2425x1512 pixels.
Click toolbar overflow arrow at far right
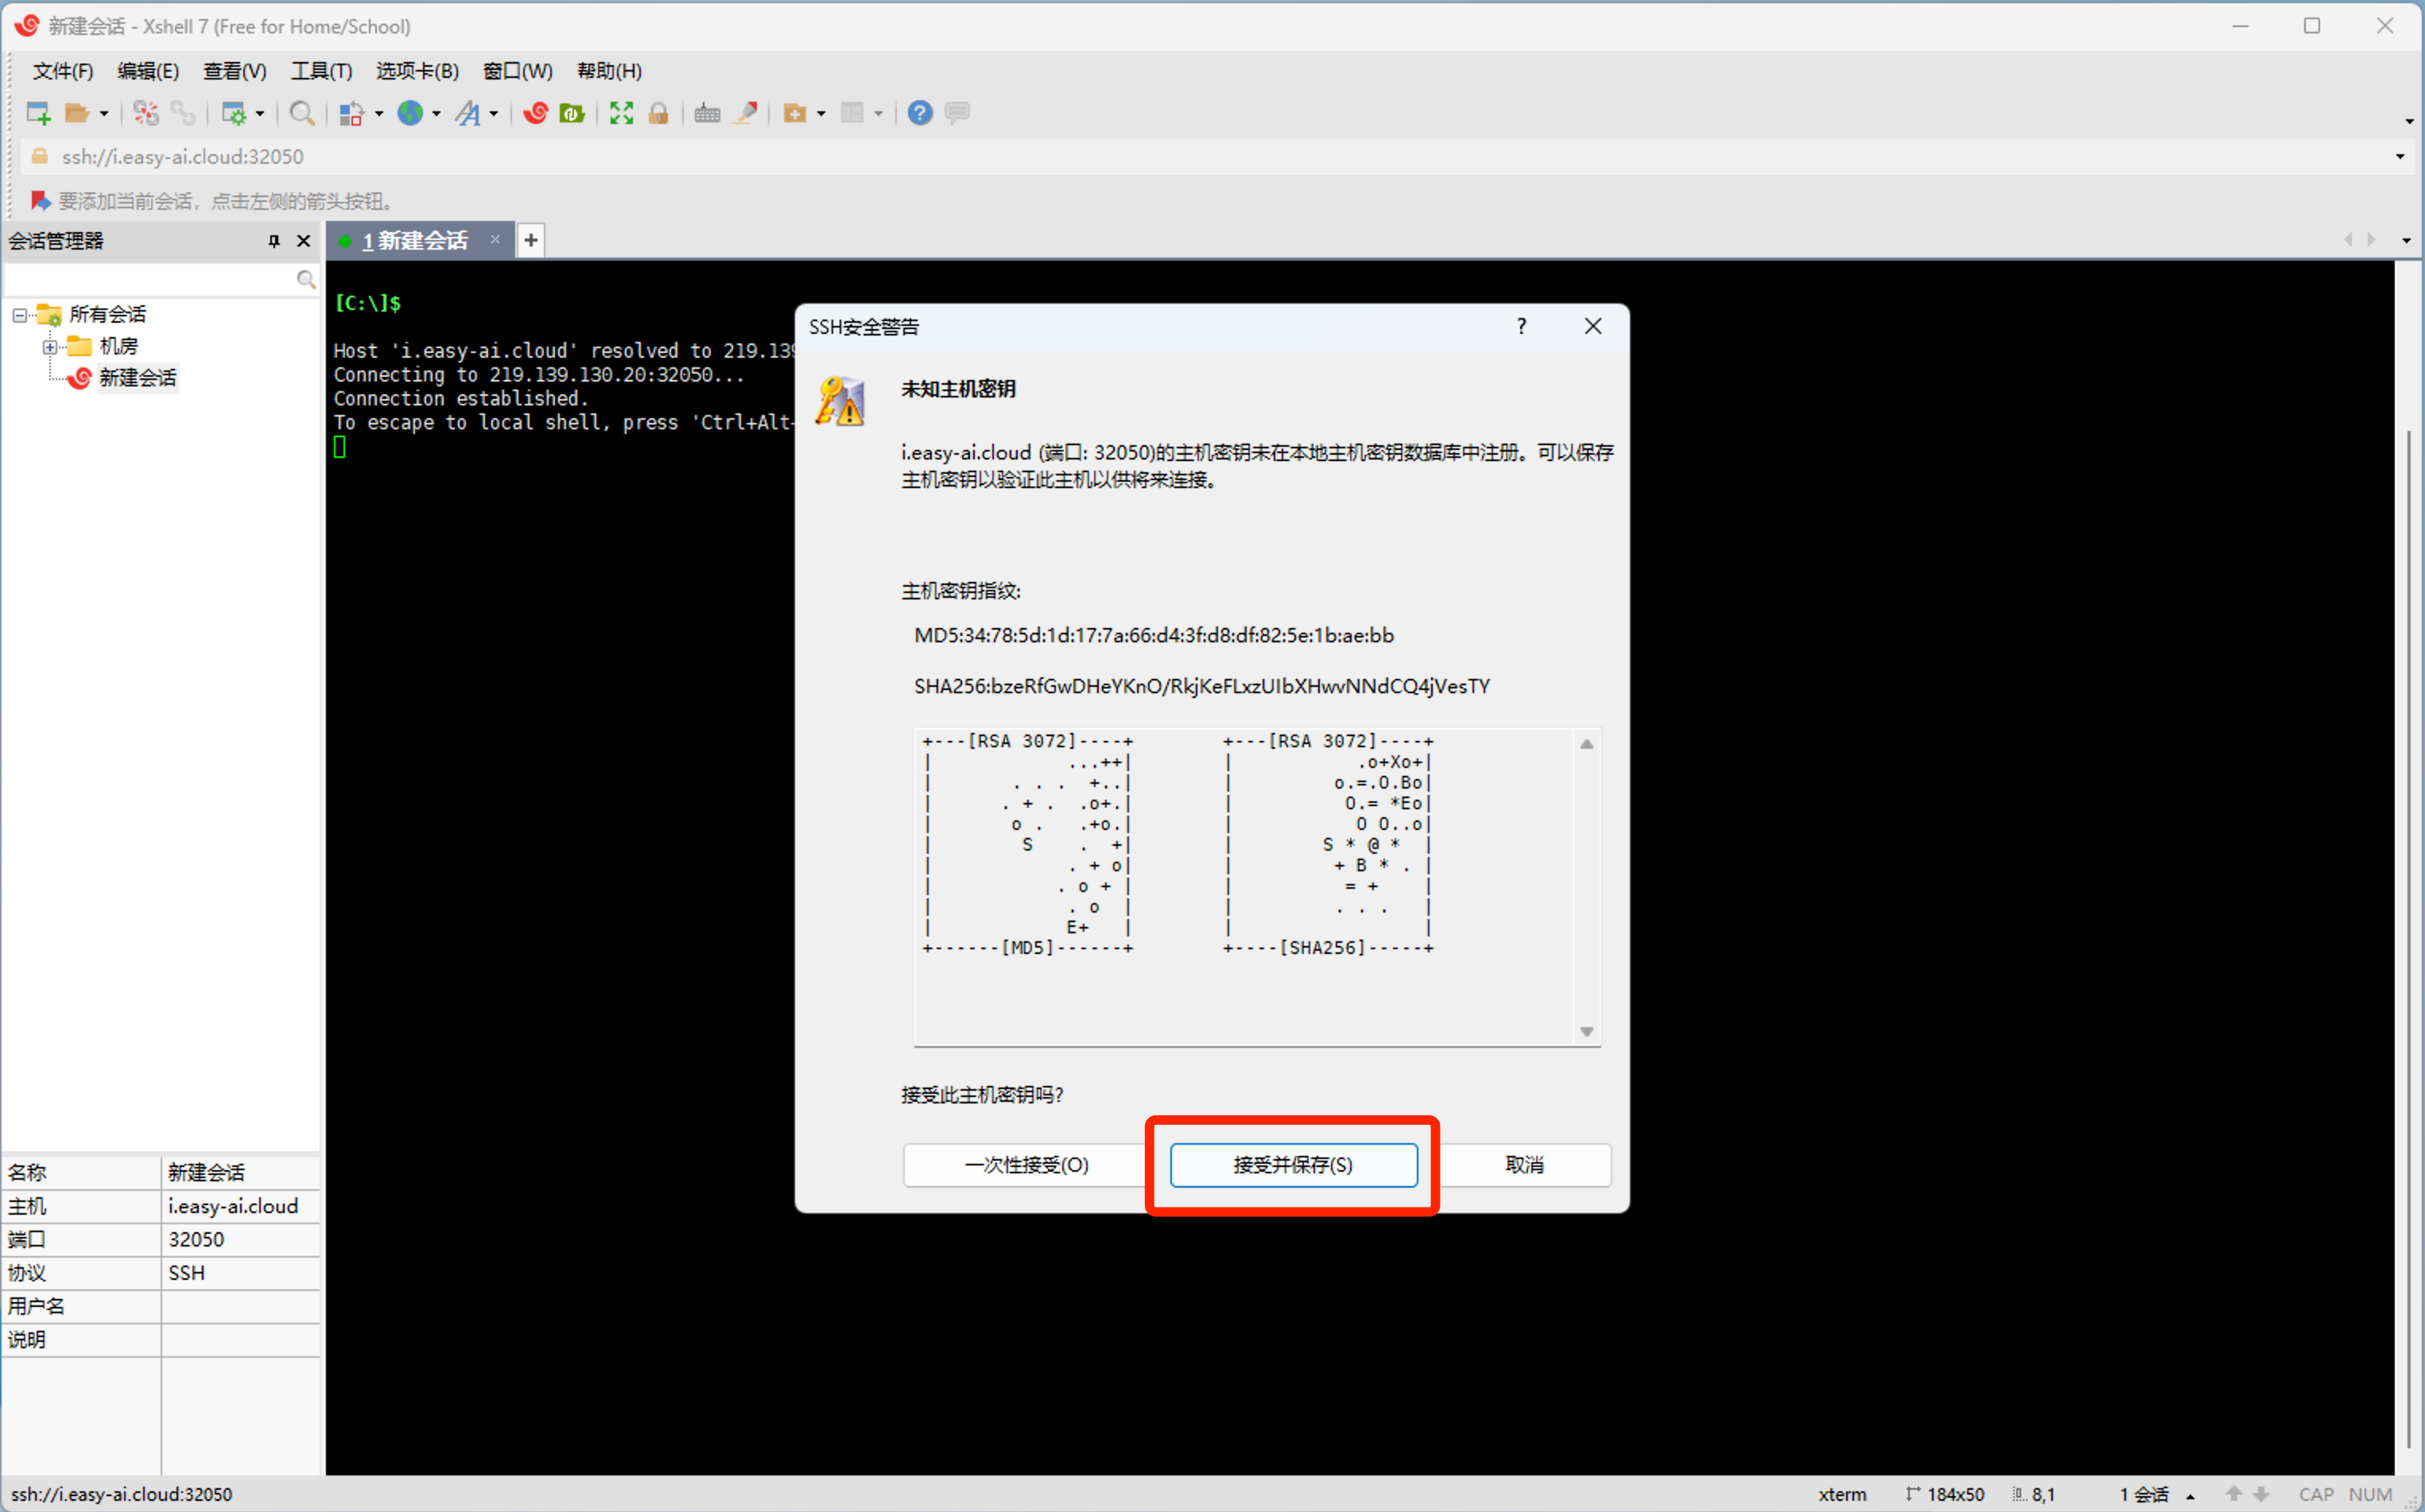click(2409, 121)
